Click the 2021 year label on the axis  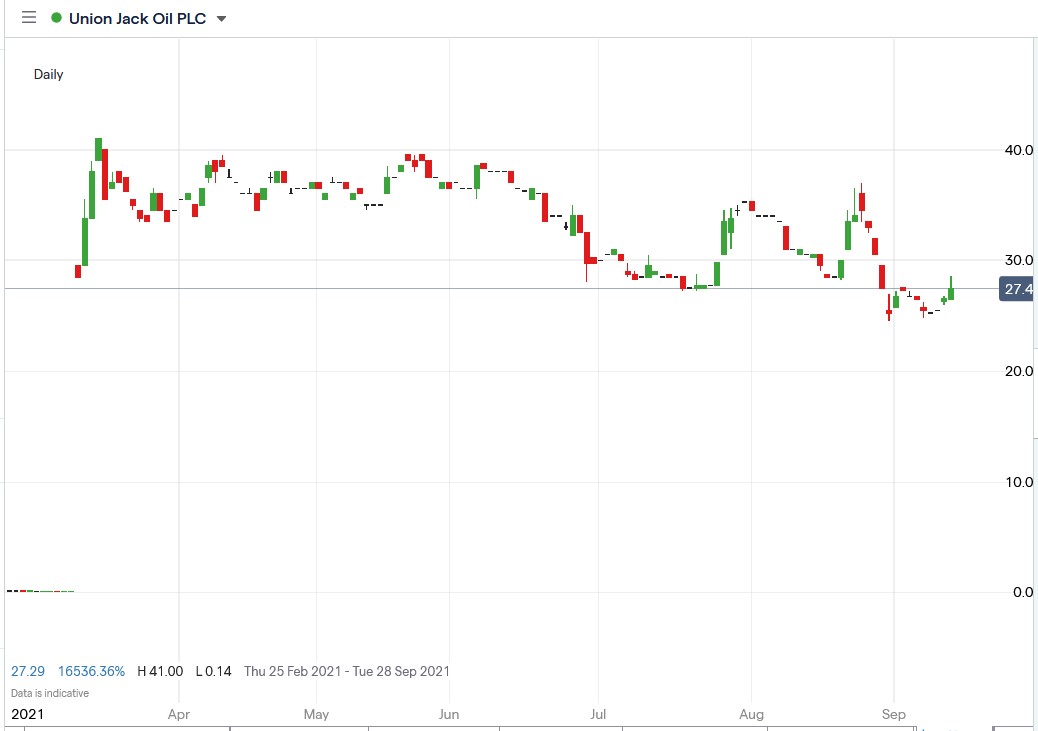(30, 714)
